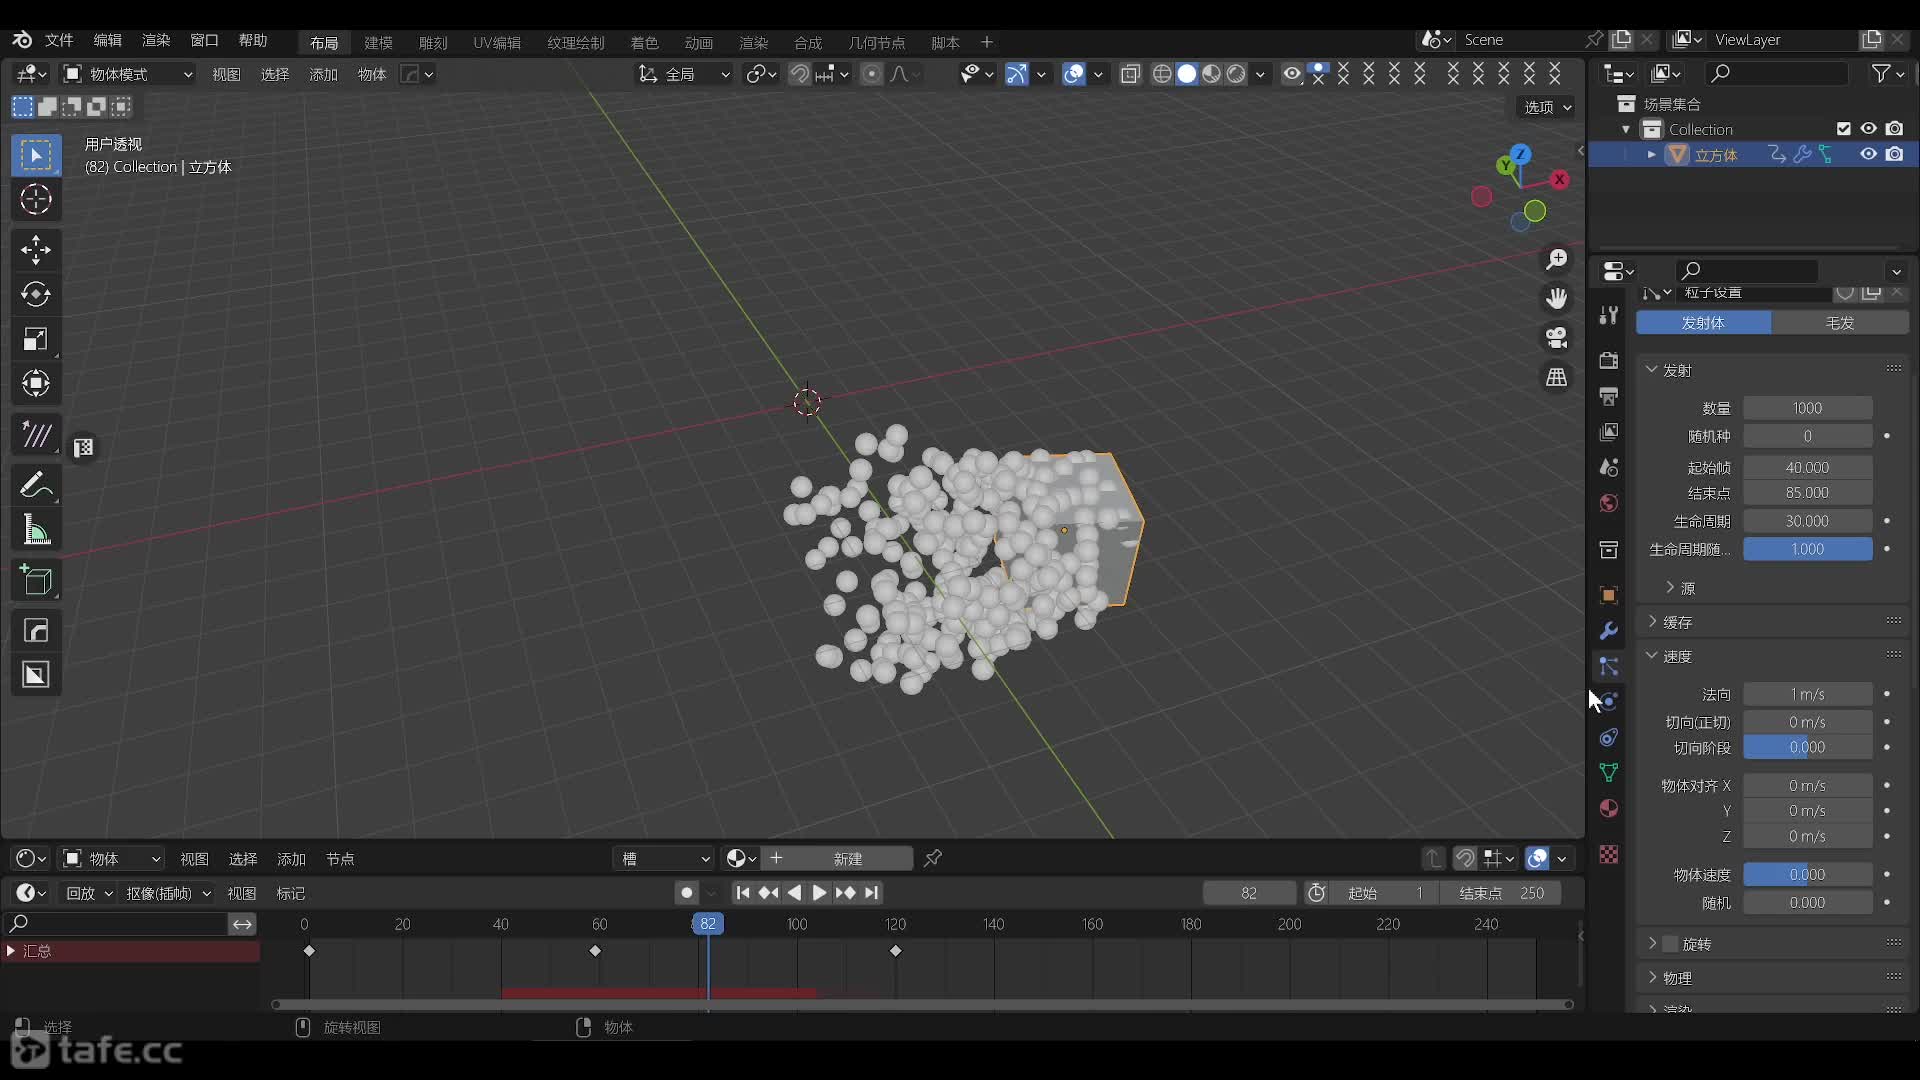Screen dimensions: 1920x1080
Task: Click the 物体速度 value slider
Action: (1807, 874)
